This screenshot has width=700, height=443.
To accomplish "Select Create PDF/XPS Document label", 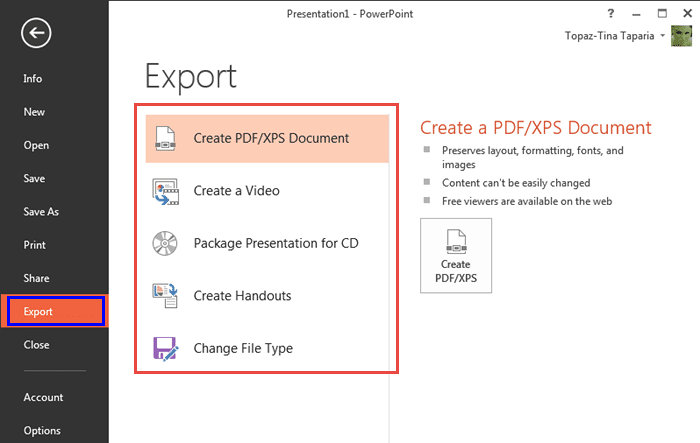I will [x=271, y=138].
